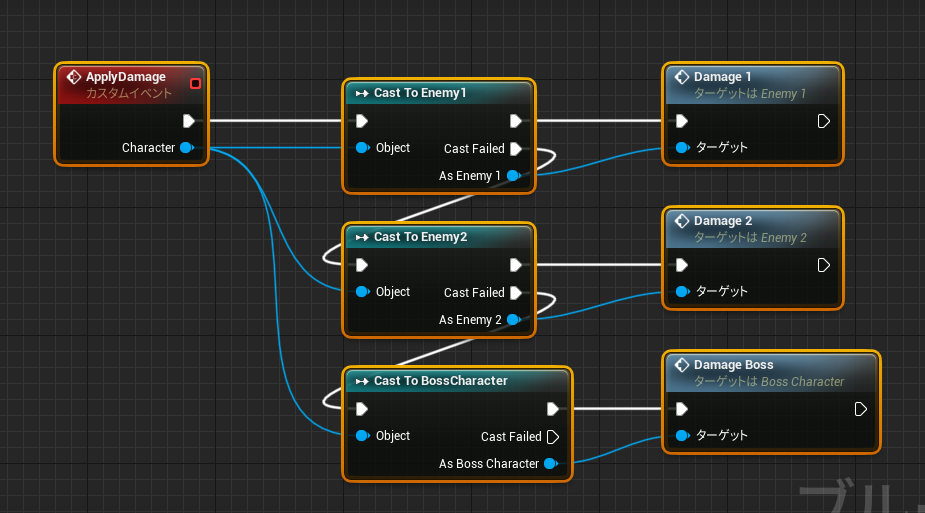This screenshot has width=925, height=513.
Task: Click Cast To BossCharacter execution input pin
Action: [362, 409]
